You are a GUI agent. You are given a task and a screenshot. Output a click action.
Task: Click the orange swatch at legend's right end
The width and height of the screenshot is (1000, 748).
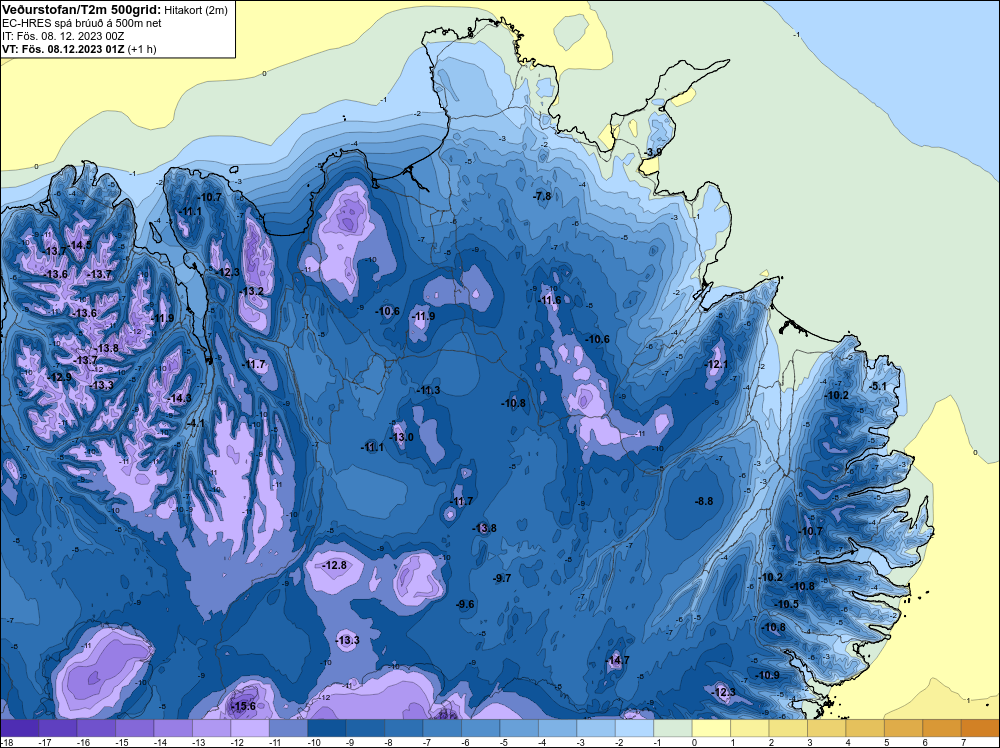[x=980, y=728]
